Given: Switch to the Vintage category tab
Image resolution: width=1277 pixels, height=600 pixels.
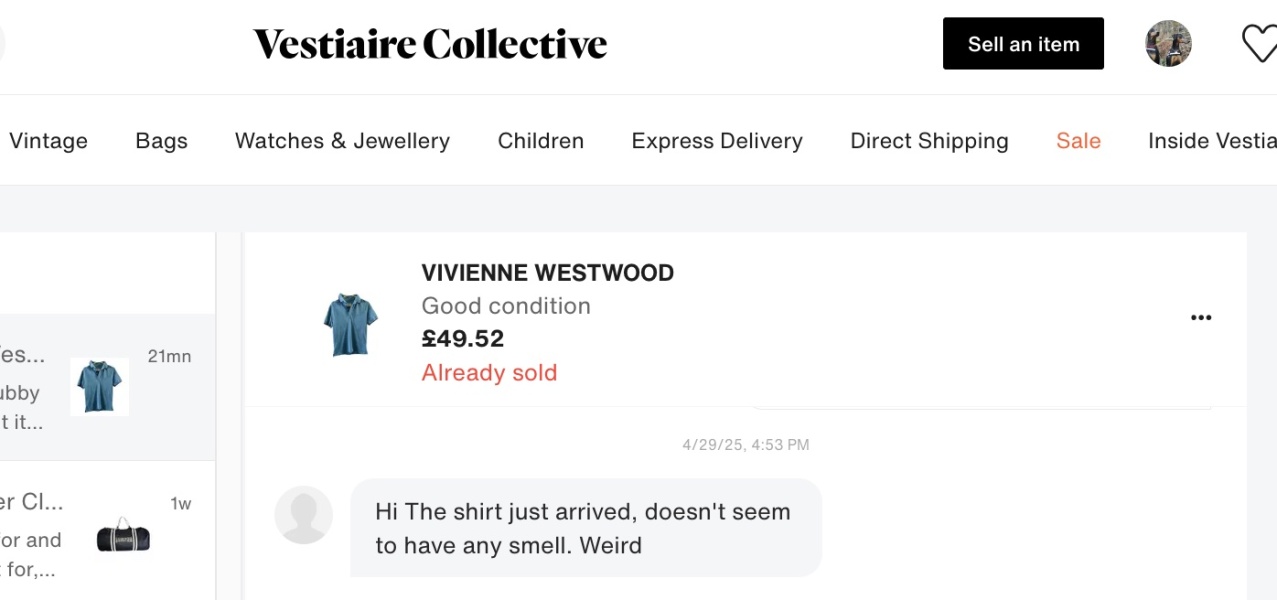Looking at the screenshot, I should [x=48, y=141].
